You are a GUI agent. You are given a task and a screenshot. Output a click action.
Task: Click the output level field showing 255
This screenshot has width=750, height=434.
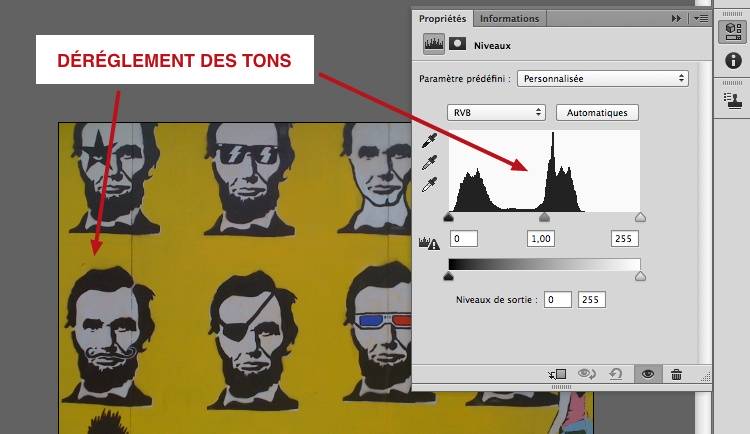point(592,300)
